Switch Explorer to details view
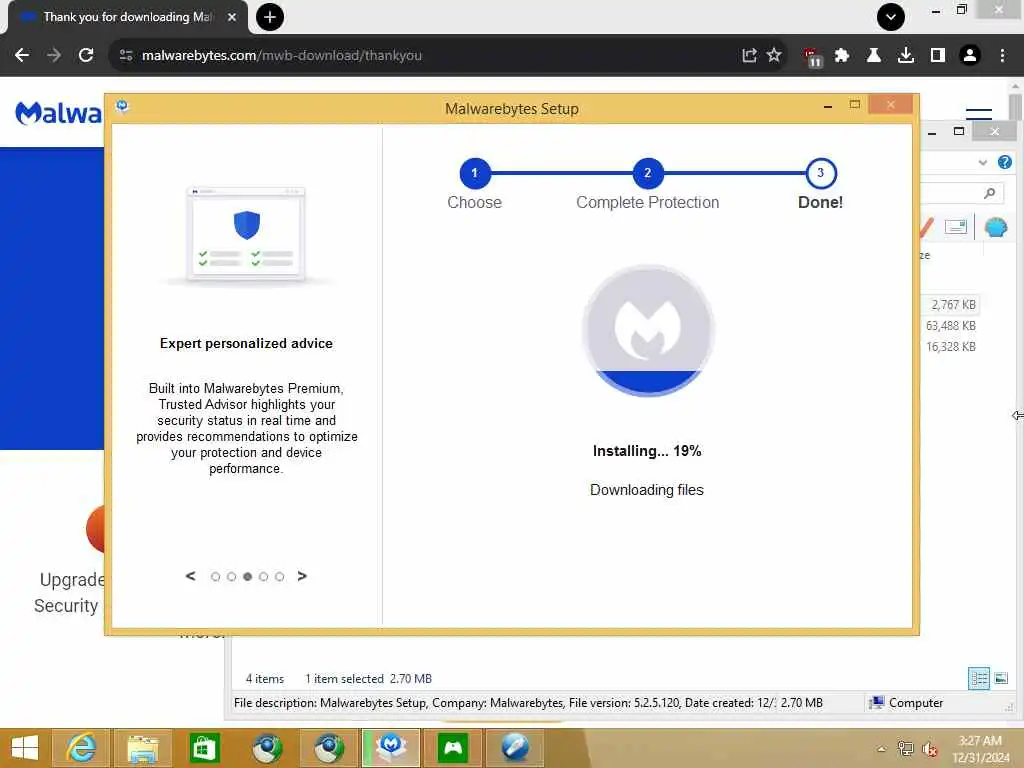 pyautogui.click(x=979, y=678)
